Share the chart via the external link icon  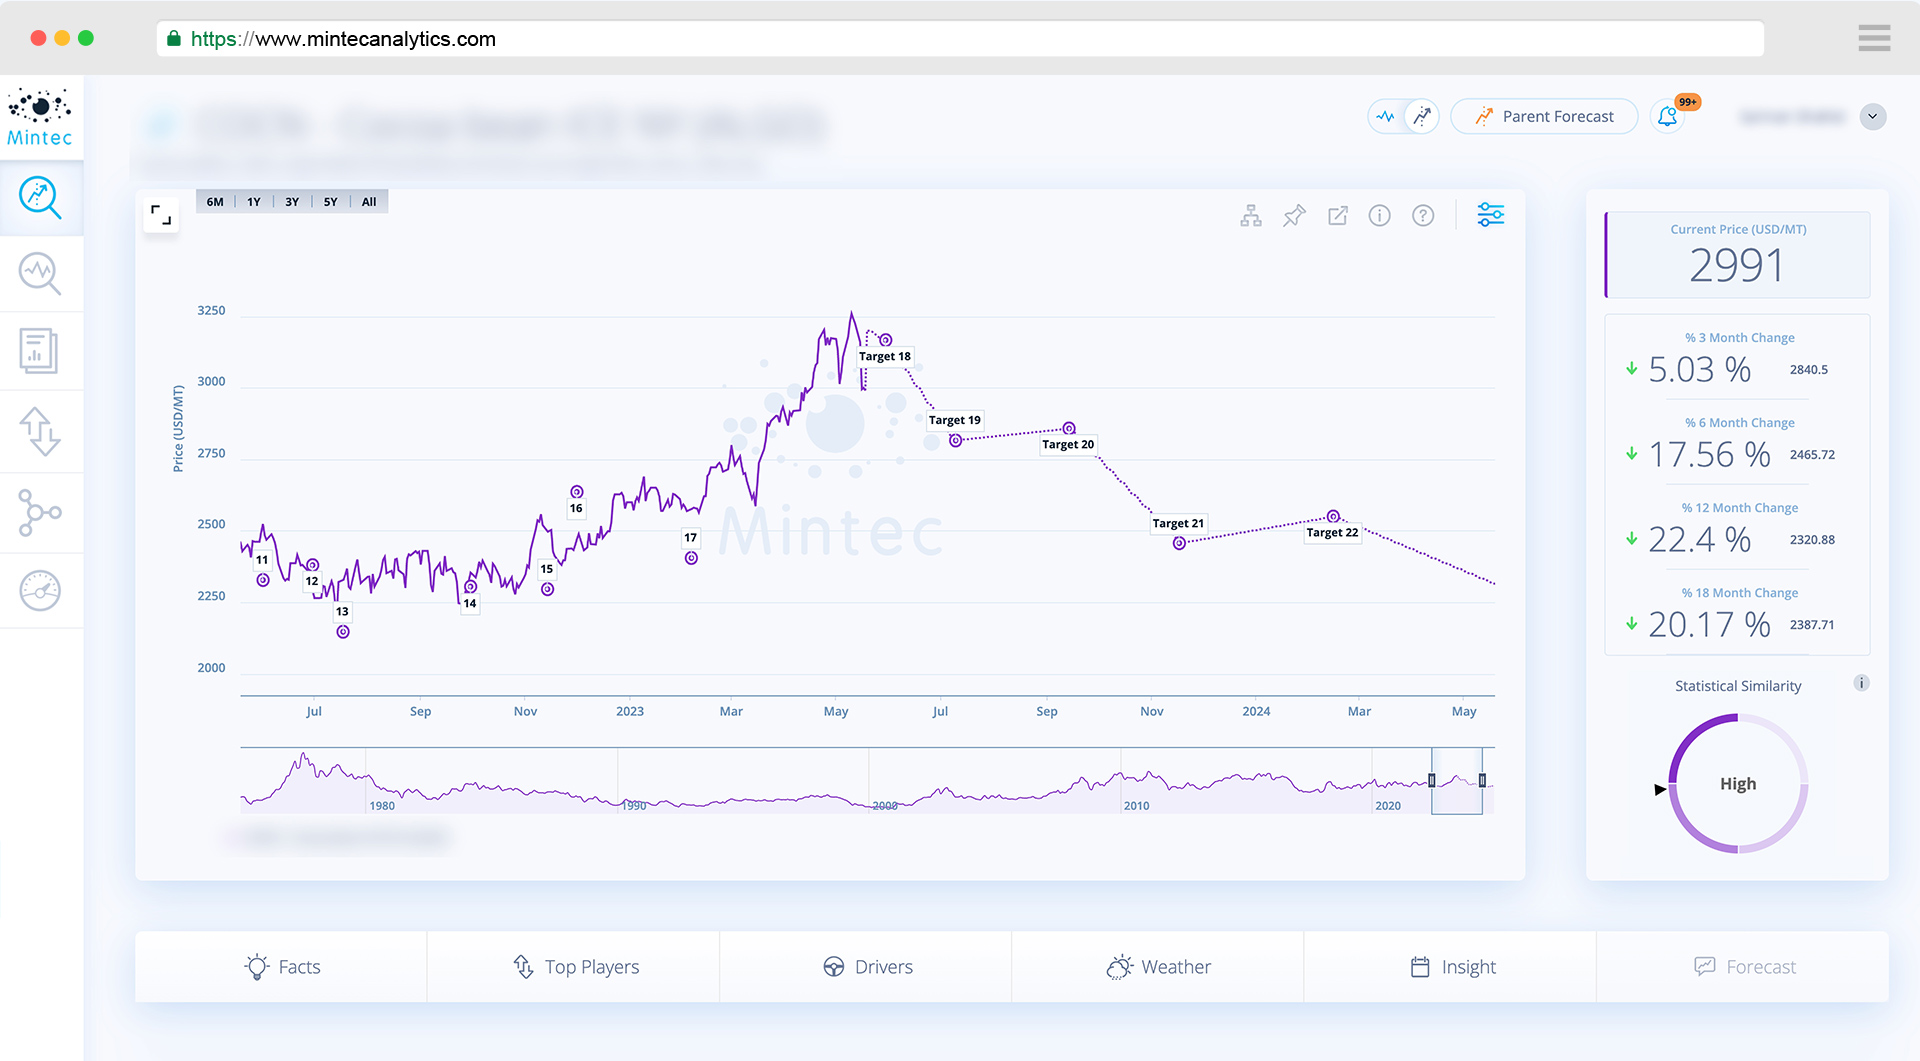tap(1337, 214)
